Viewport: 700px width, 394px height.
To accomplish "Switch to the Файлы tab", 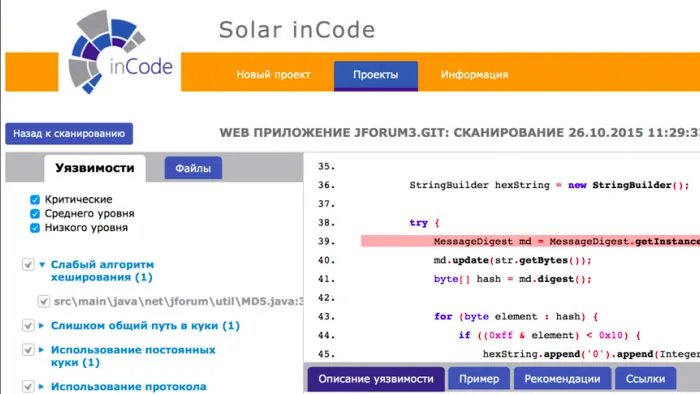I will (x=193, y=168).
